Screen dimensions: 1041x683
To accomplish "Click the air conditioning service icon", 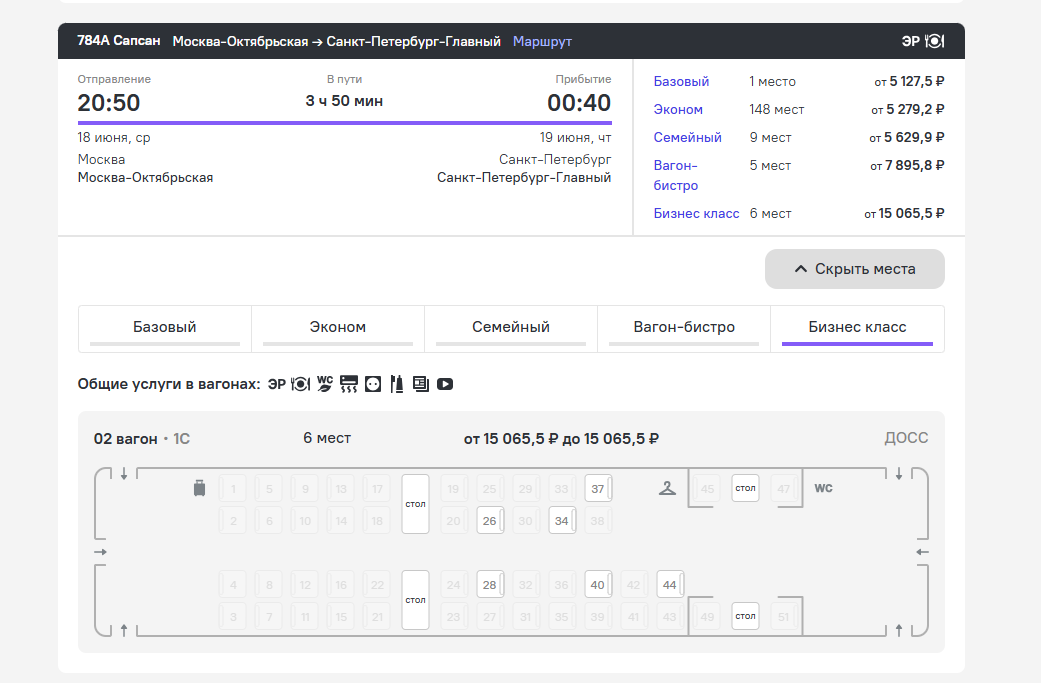I will tap(349, 384).
